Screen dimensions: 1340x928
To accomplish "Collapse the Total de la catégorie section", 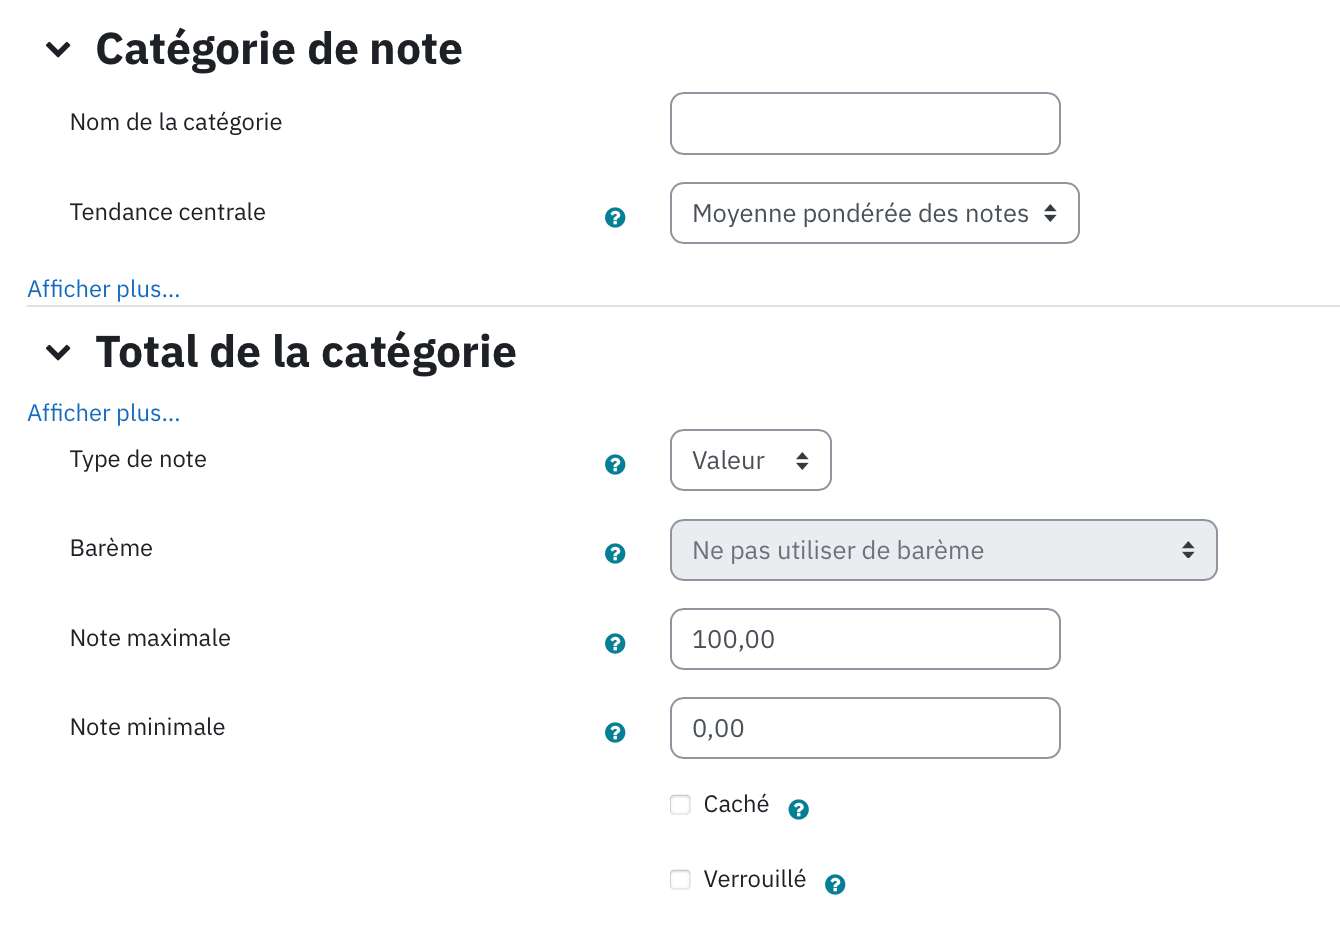I will coord(59,352).
